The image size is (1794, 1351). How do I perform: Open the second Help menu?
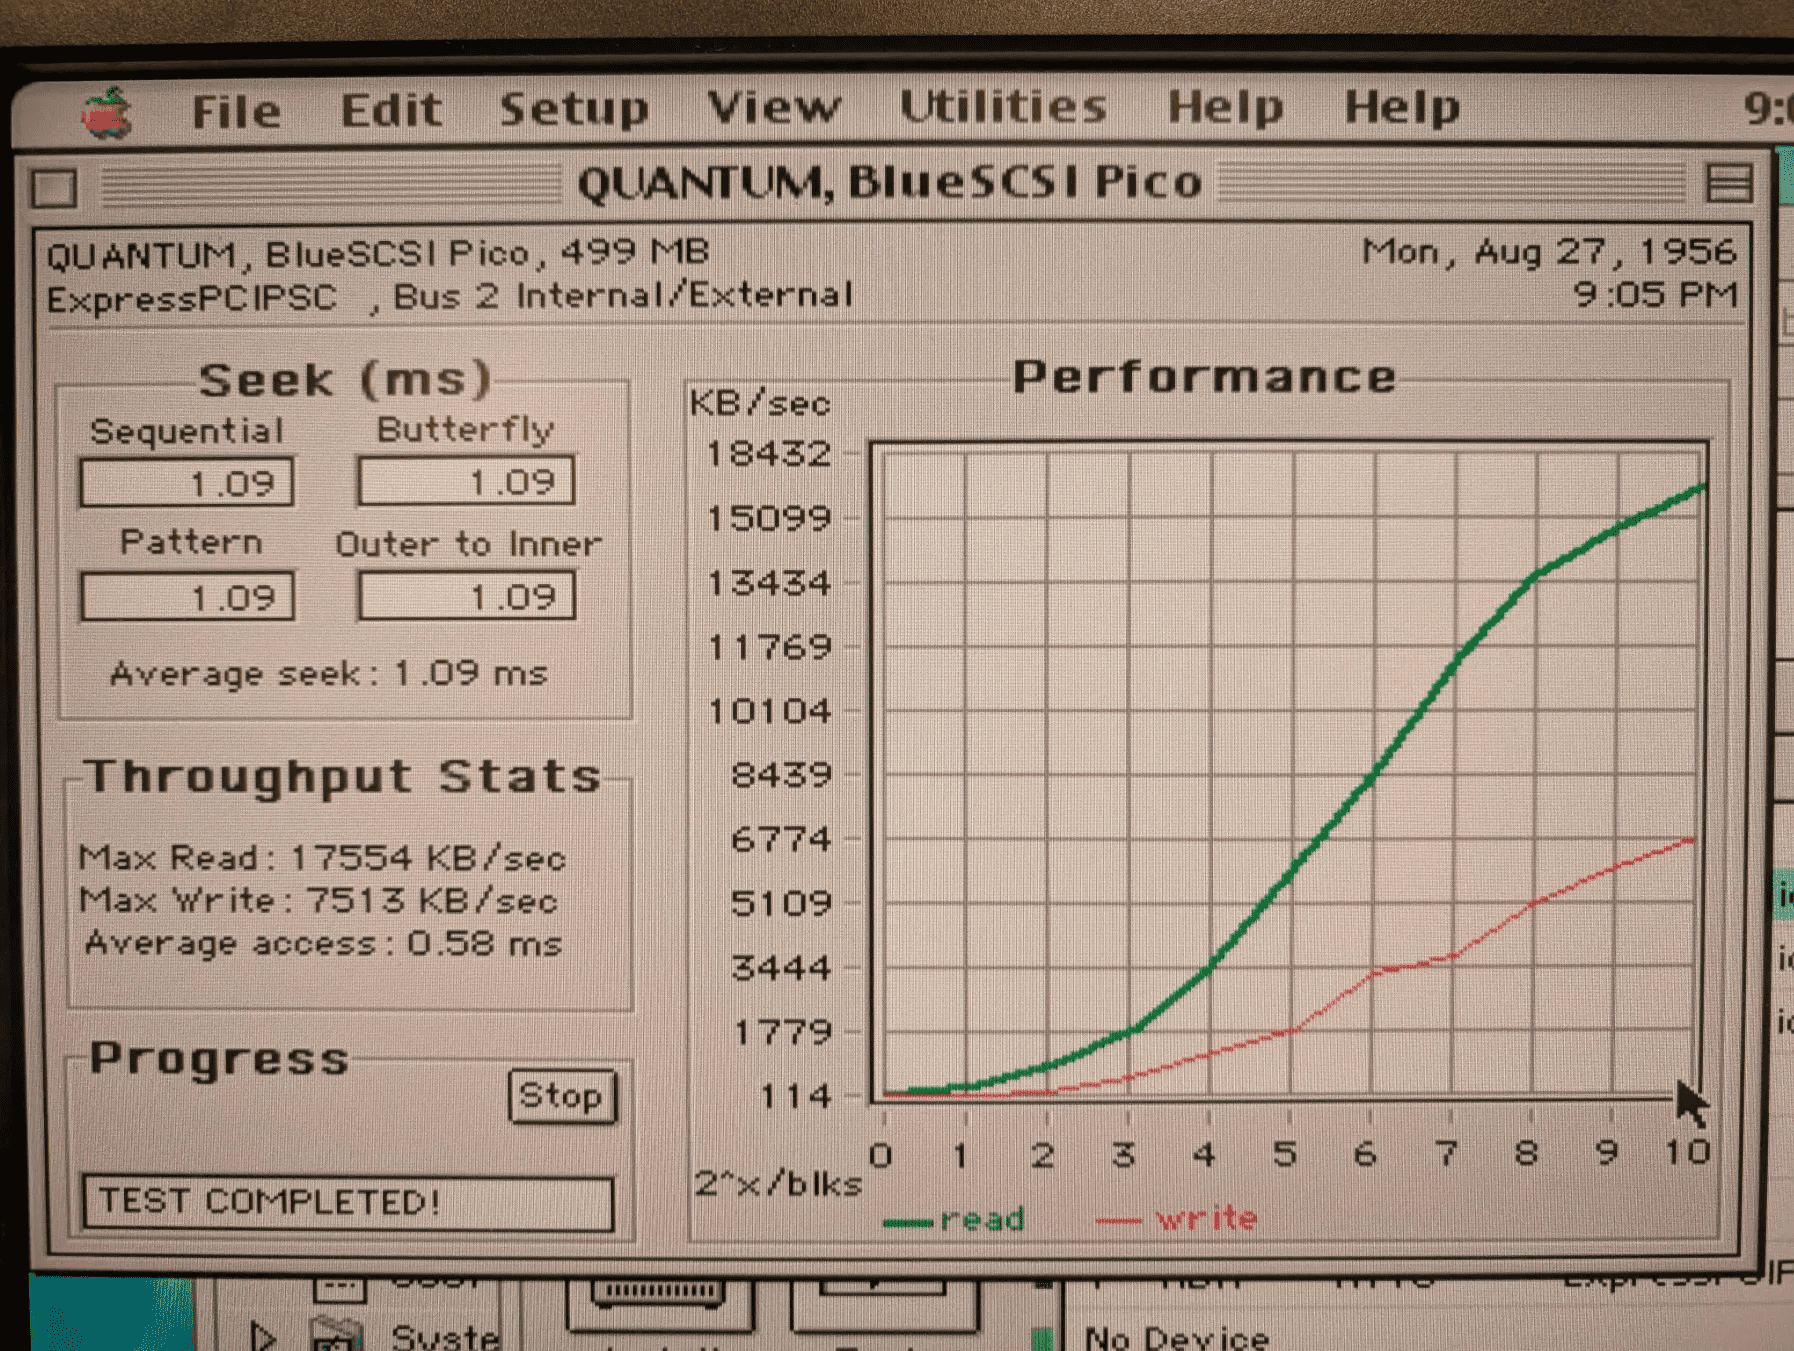pyautogui.click(x=1402, y=107)
